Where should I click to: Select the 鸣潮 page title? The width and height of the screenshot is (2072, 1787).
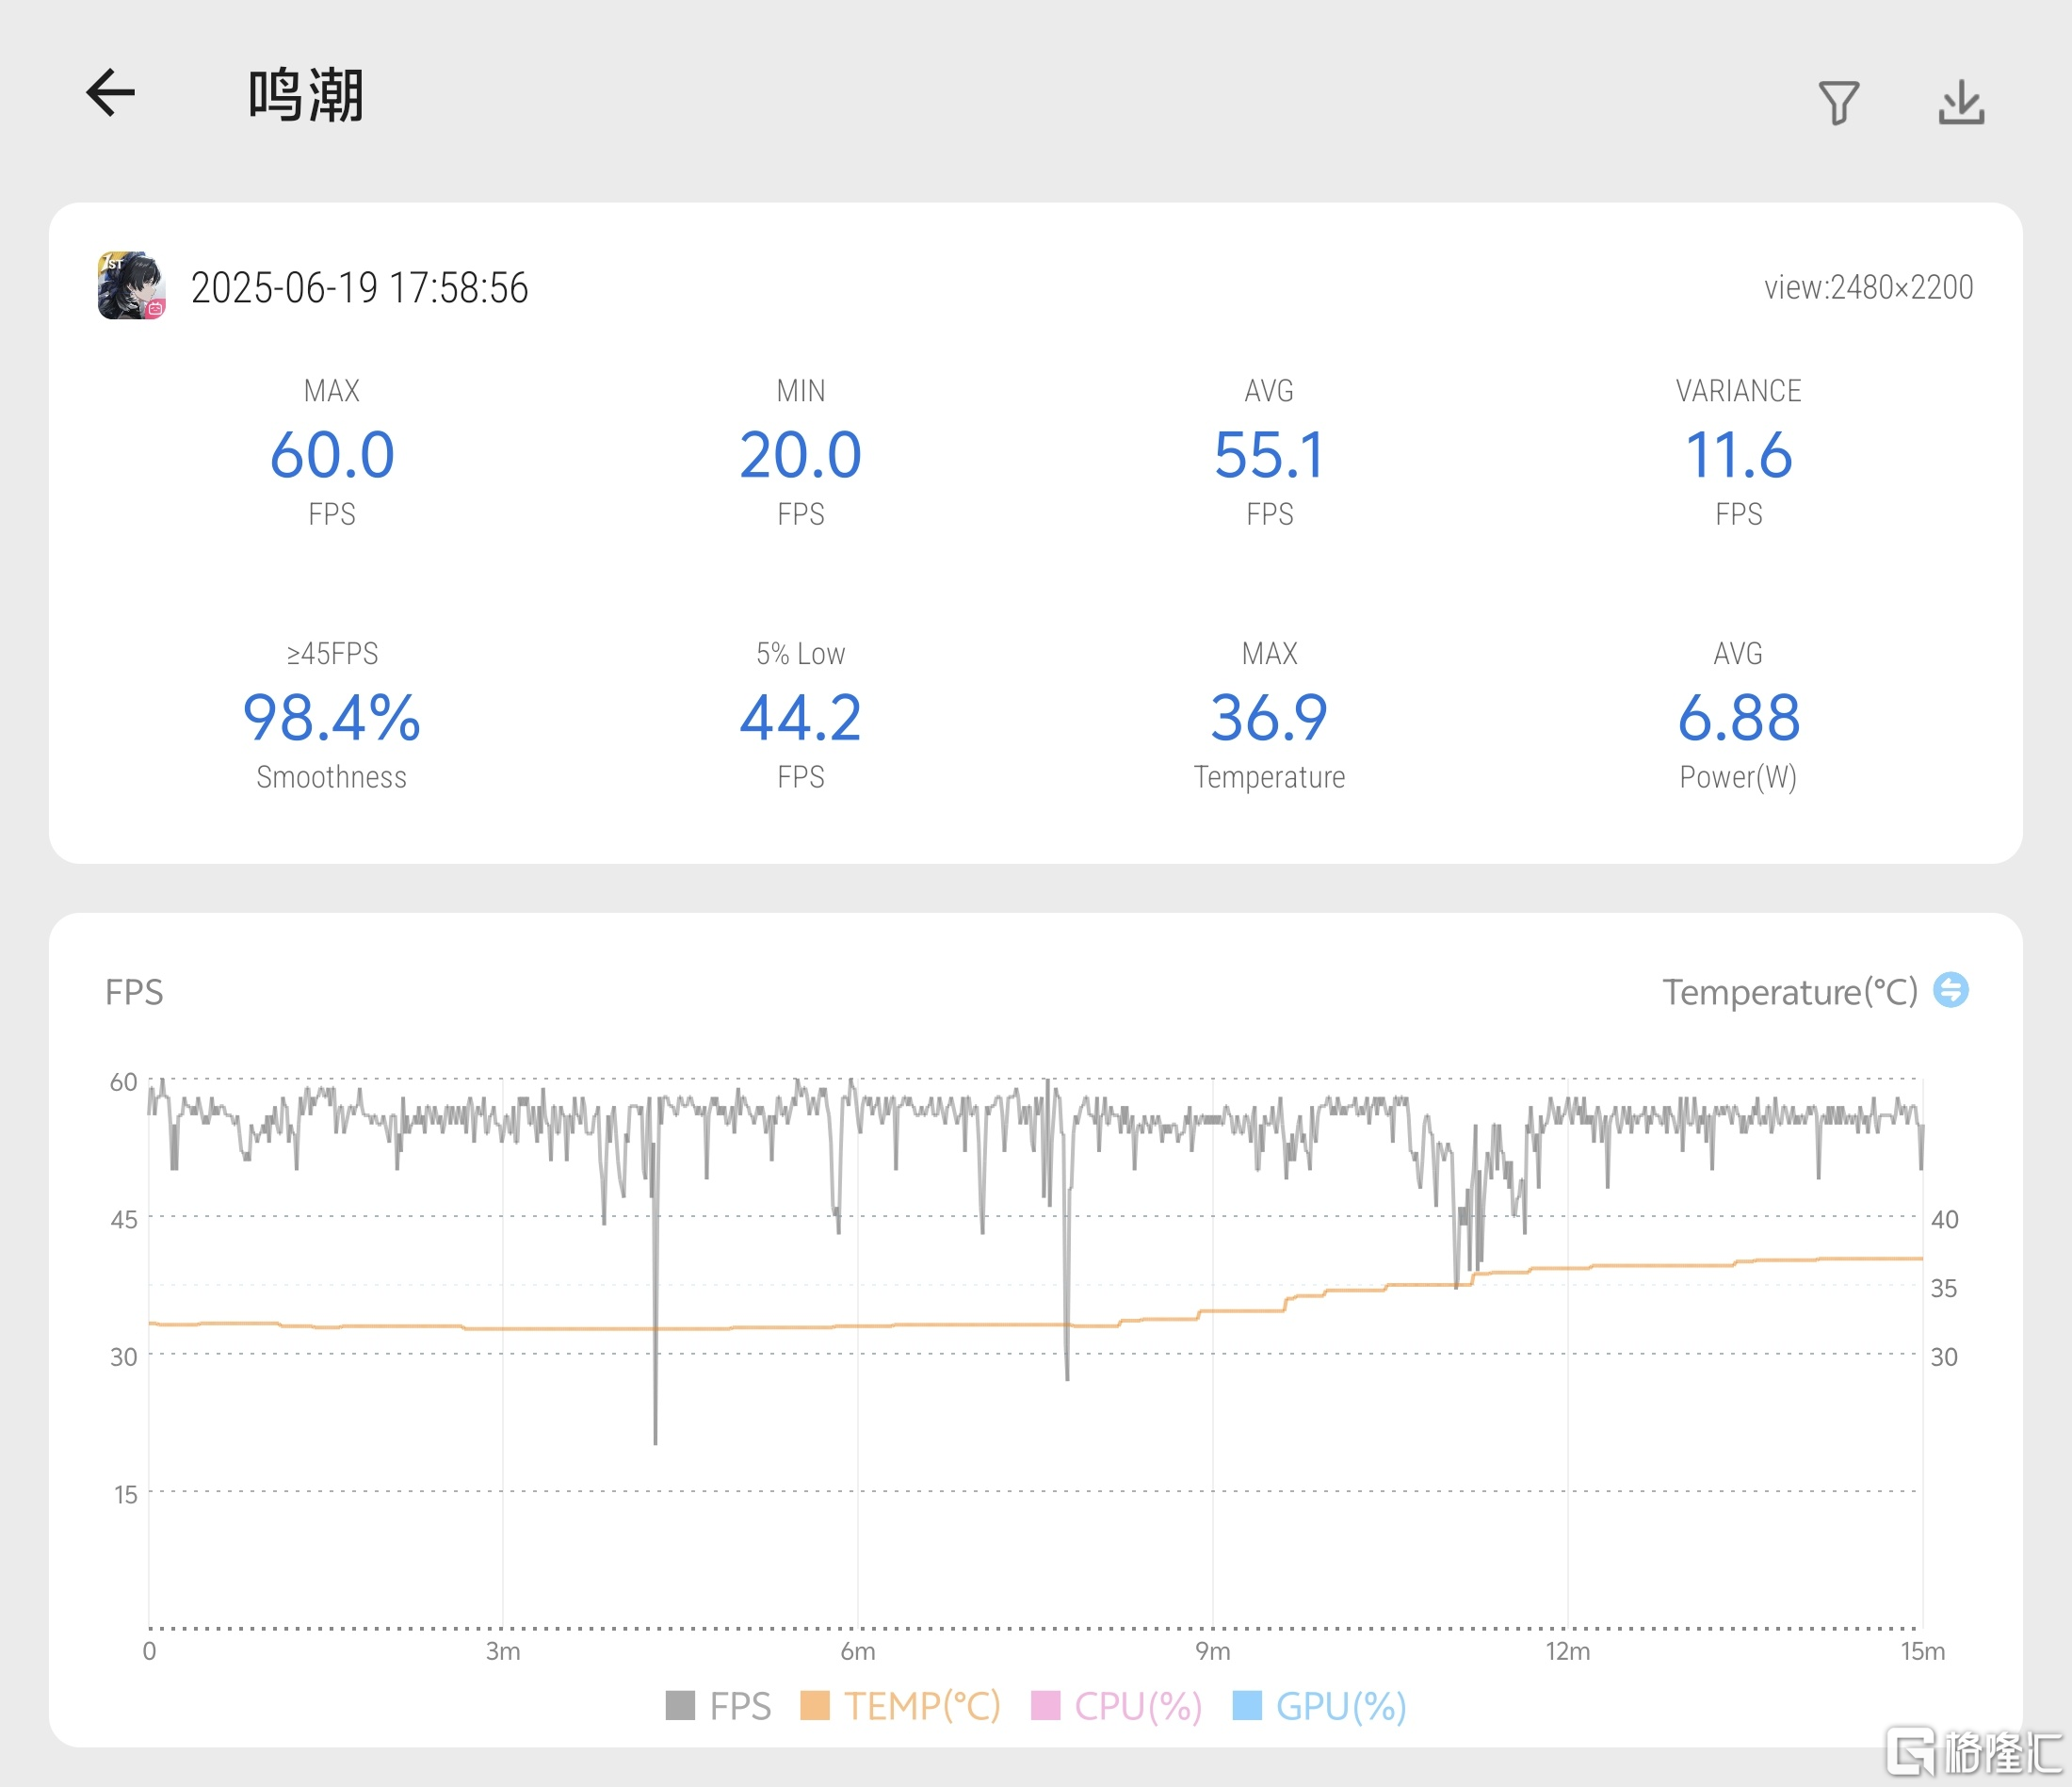tap(306, 96)
